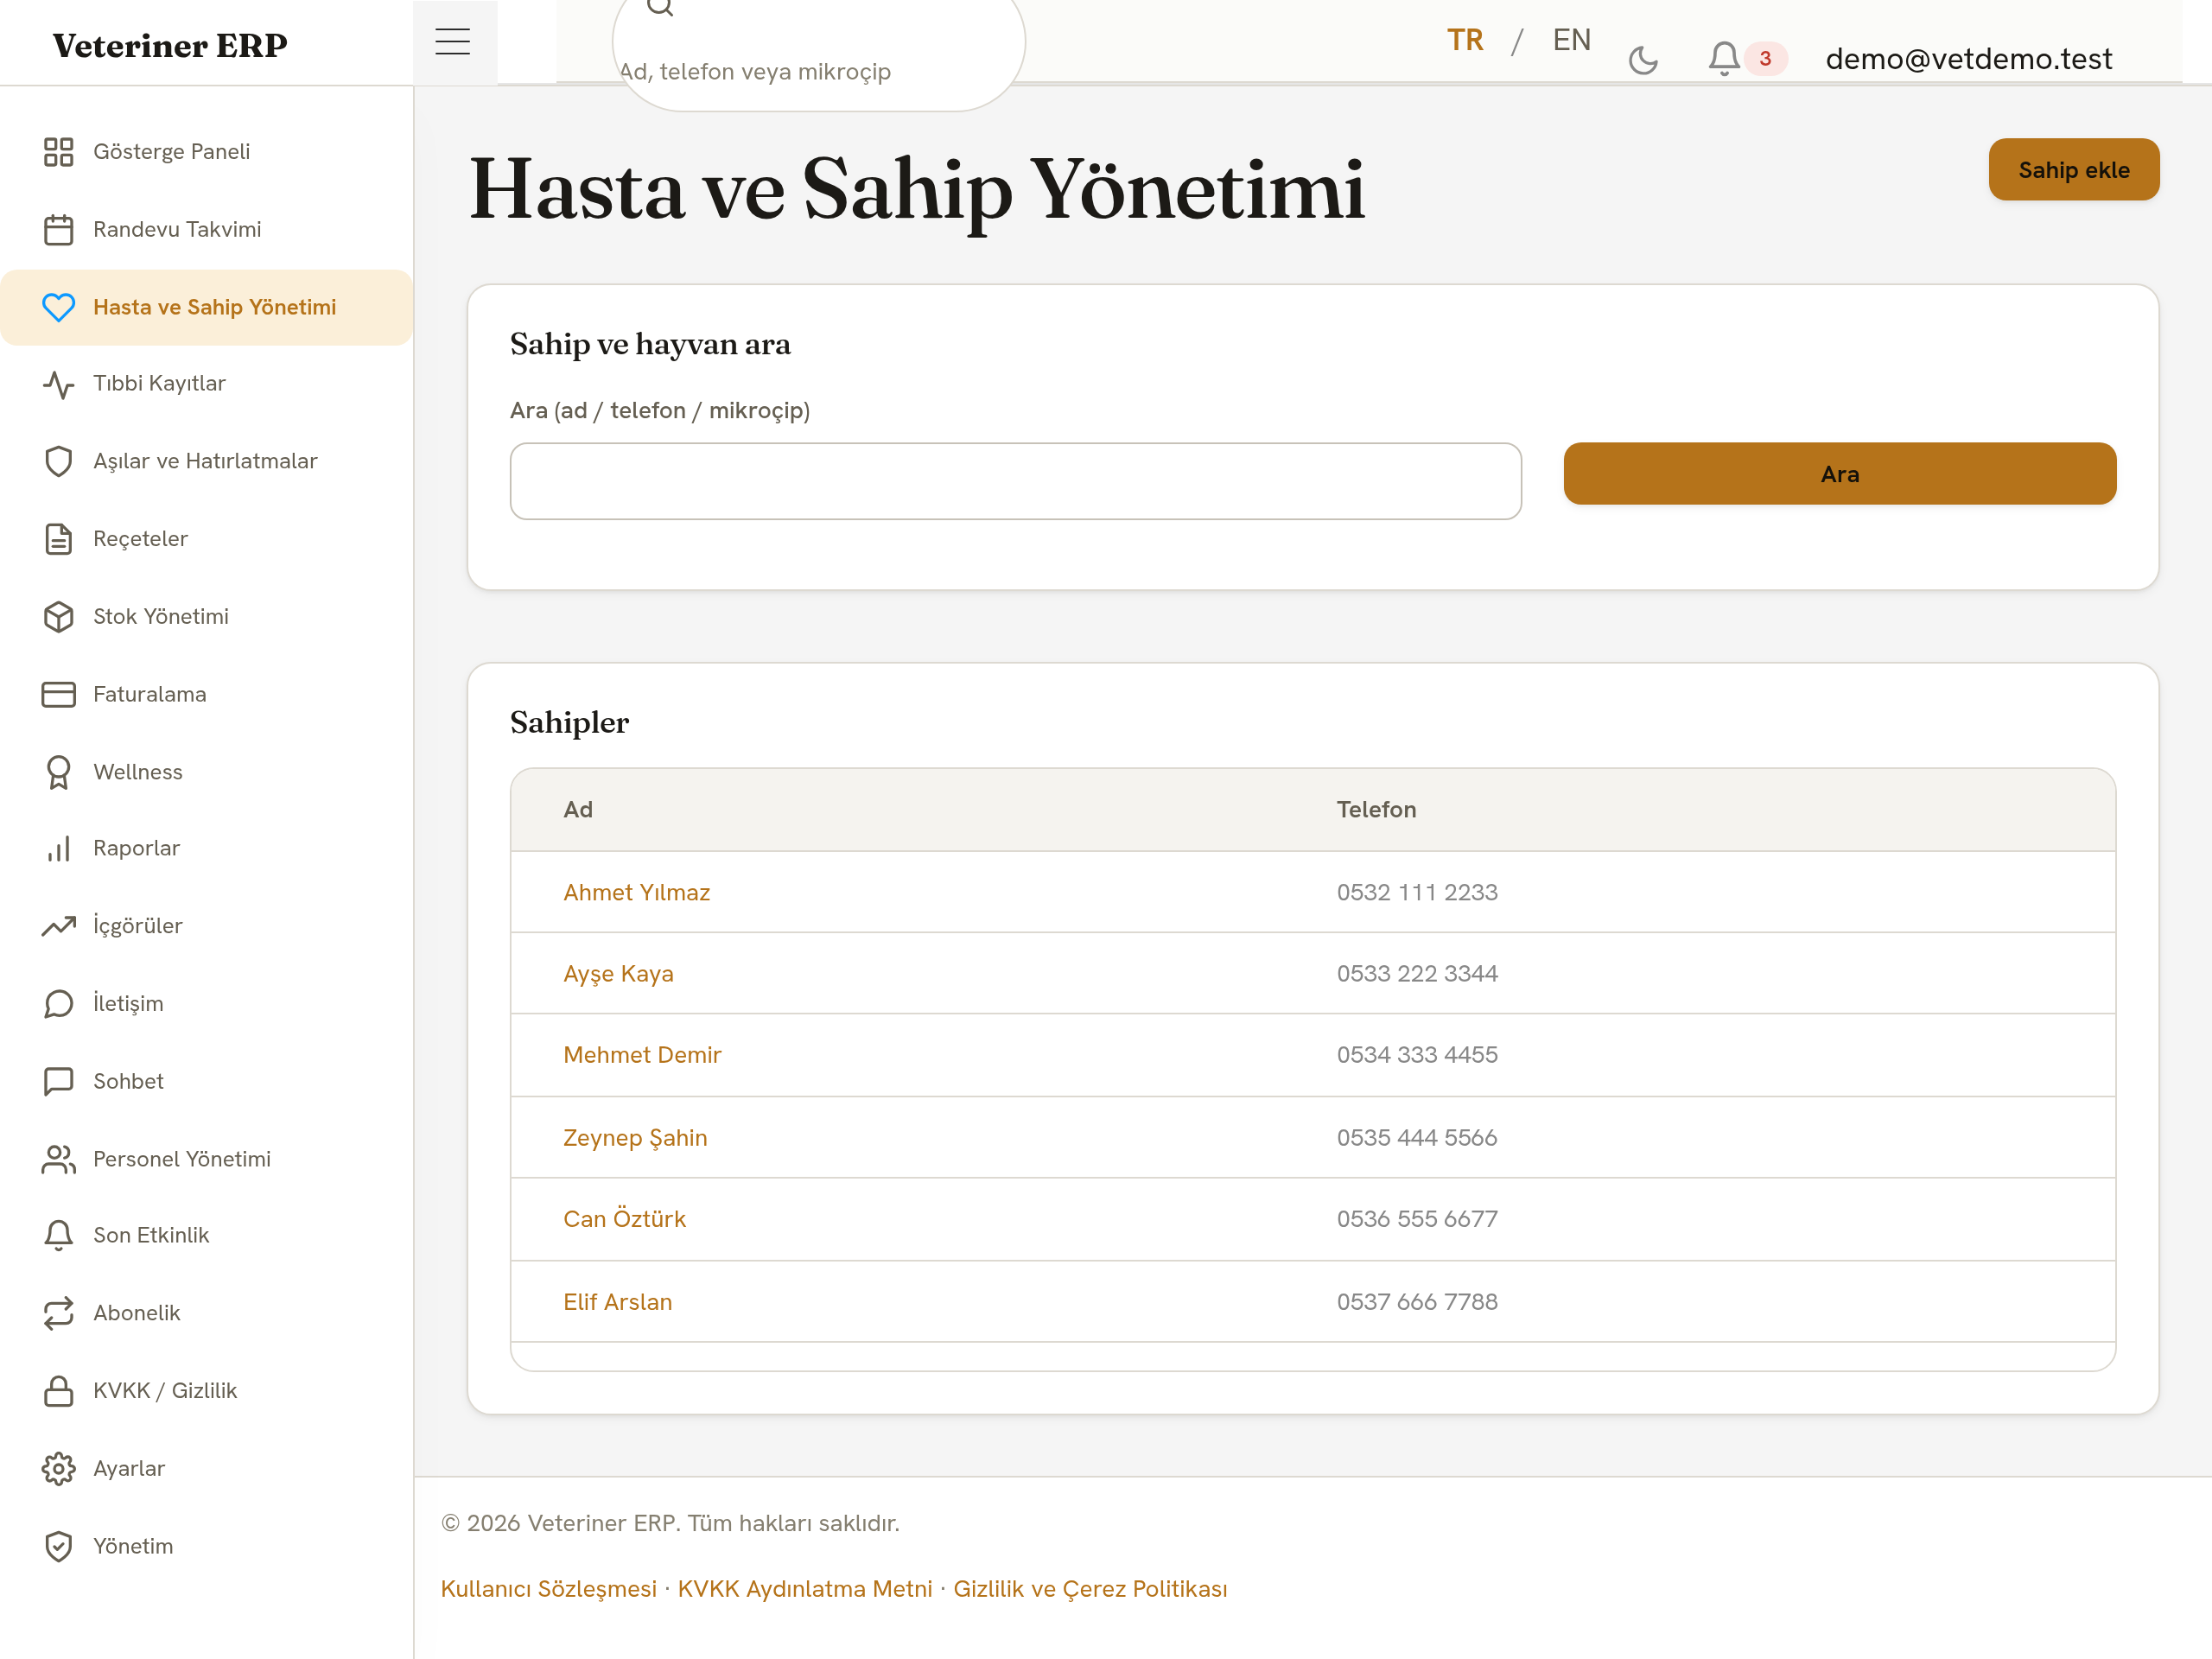The width and height of the screenshot is (2212, 1659).
Task: Open owner Can Öztürk
Action: (x=624, y=1219)
